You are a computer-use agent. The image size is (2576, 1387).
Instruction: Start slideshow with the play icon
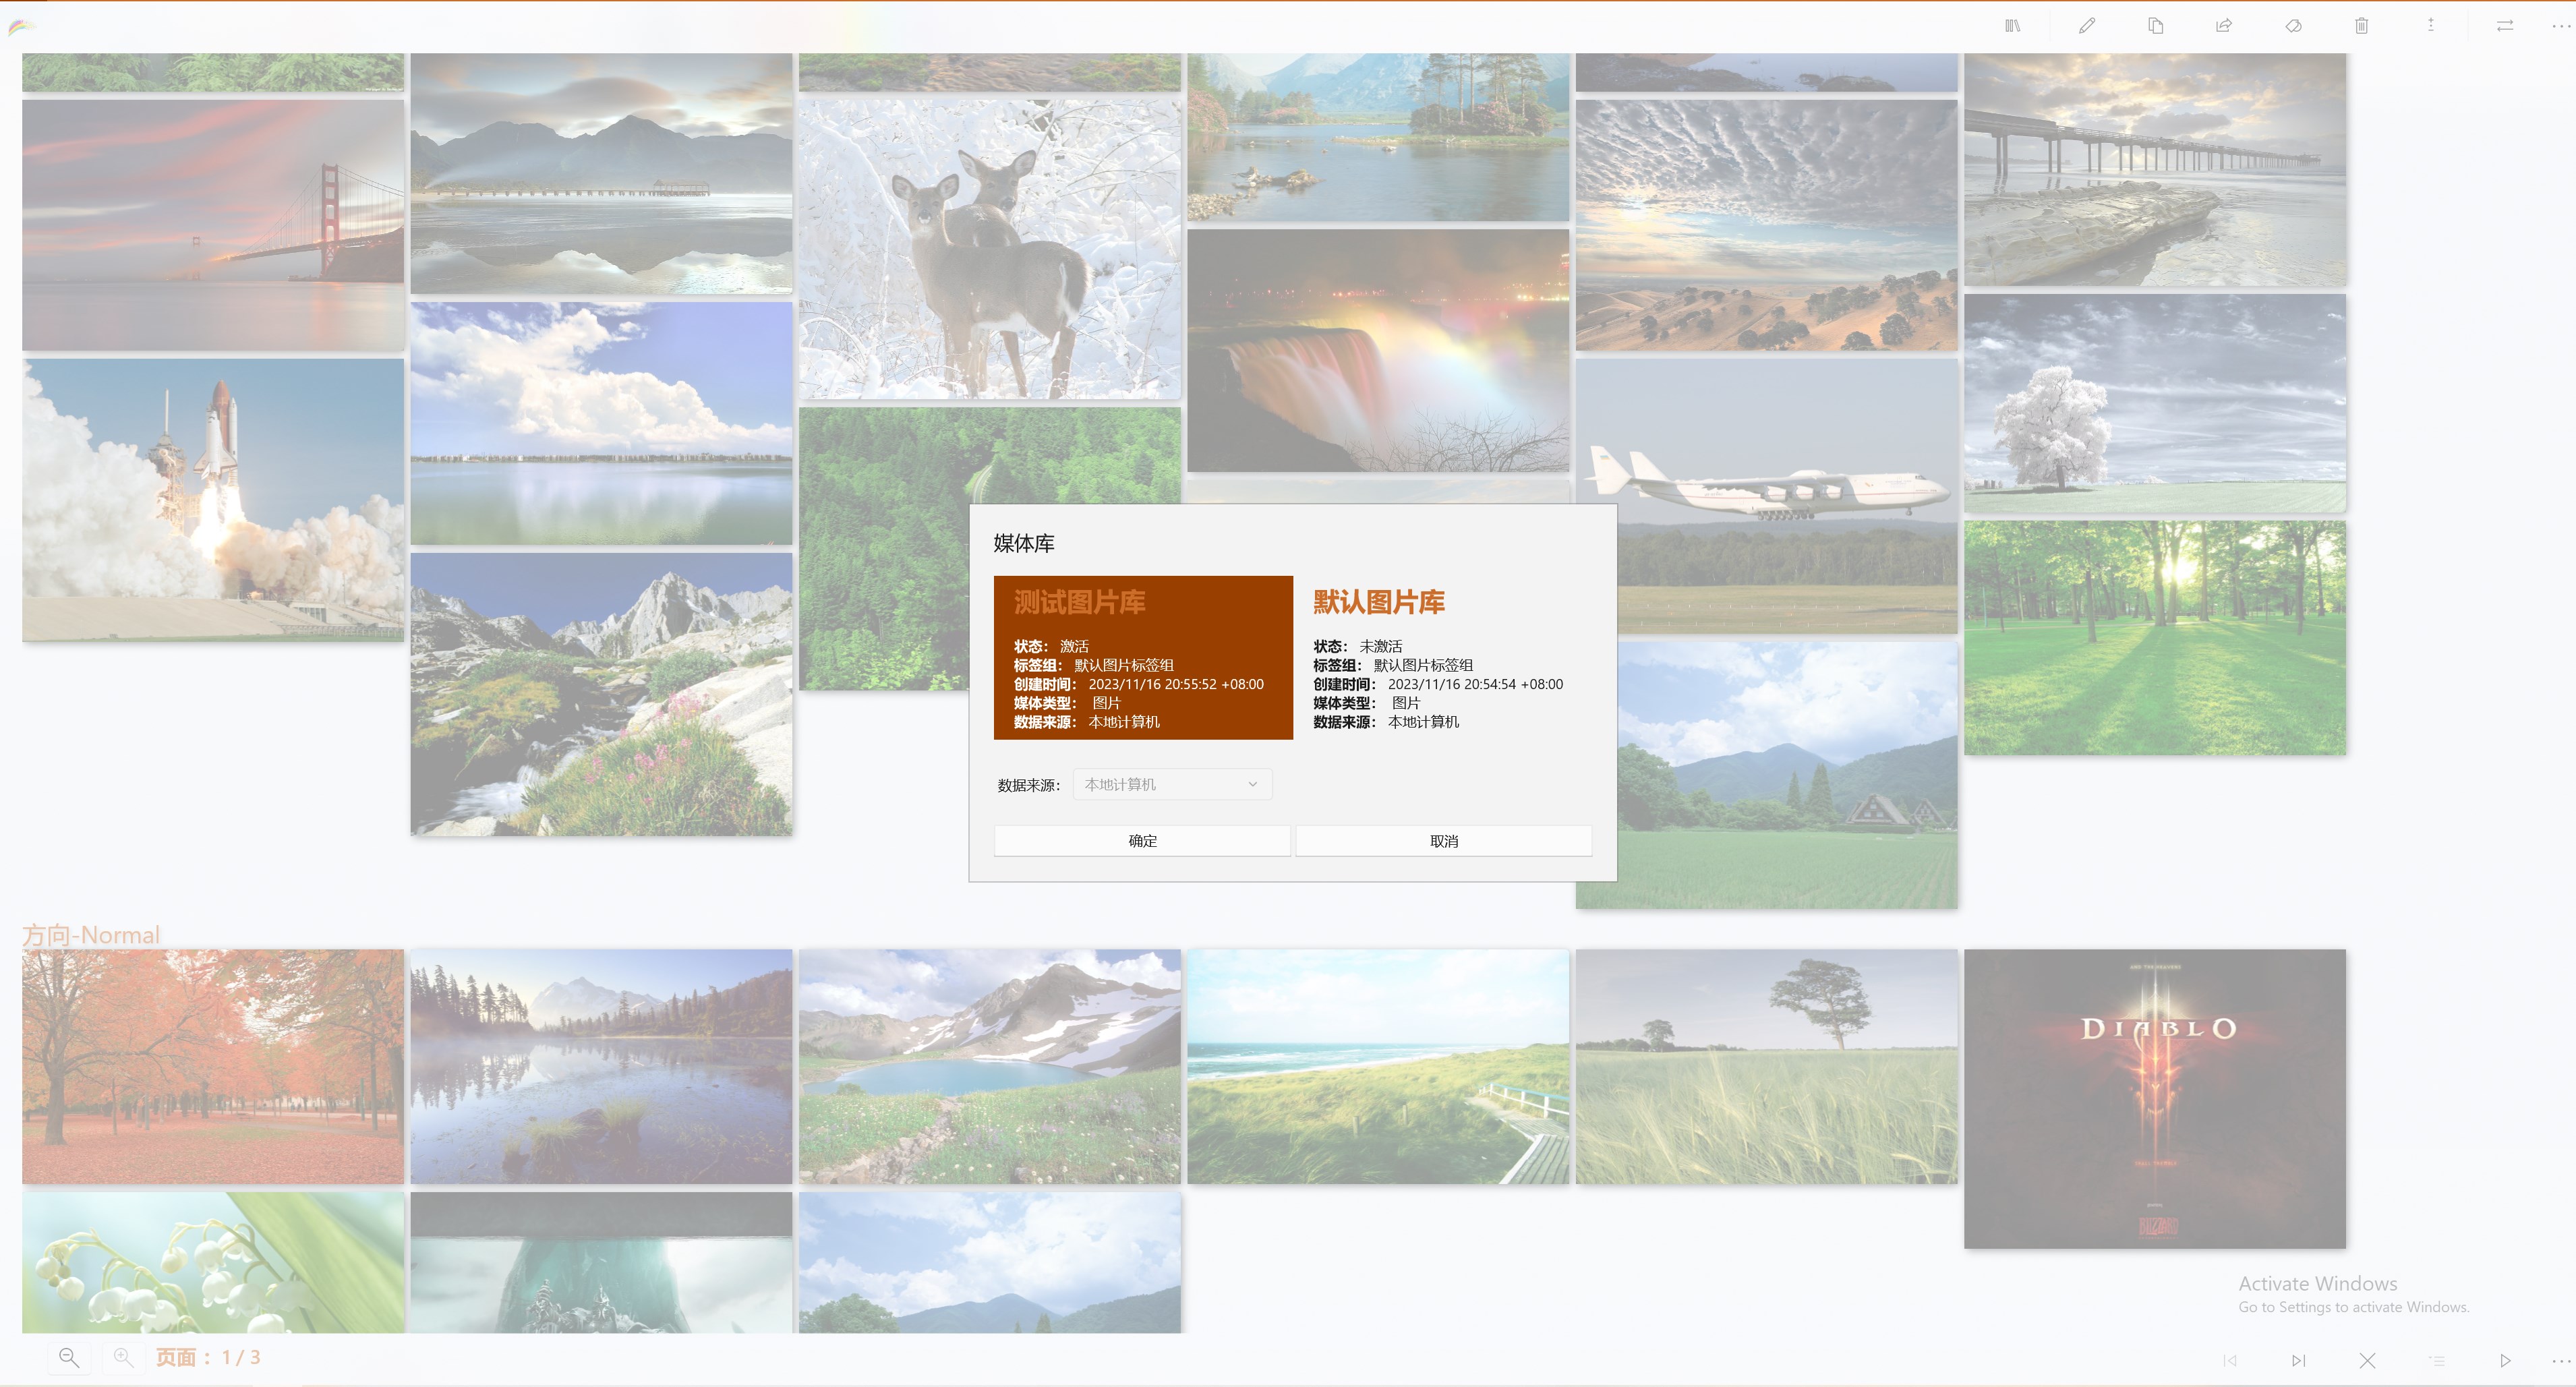tap(2505, 1360)
